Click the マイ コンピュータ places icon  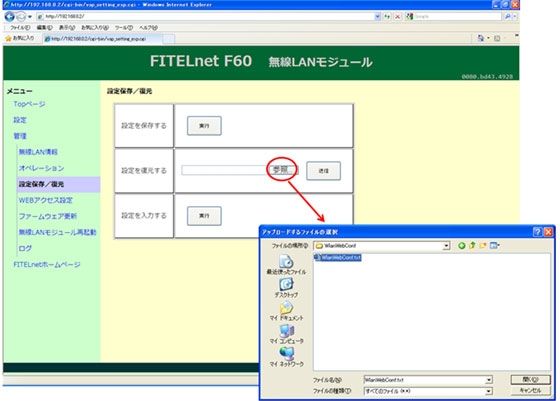(286, 334)
